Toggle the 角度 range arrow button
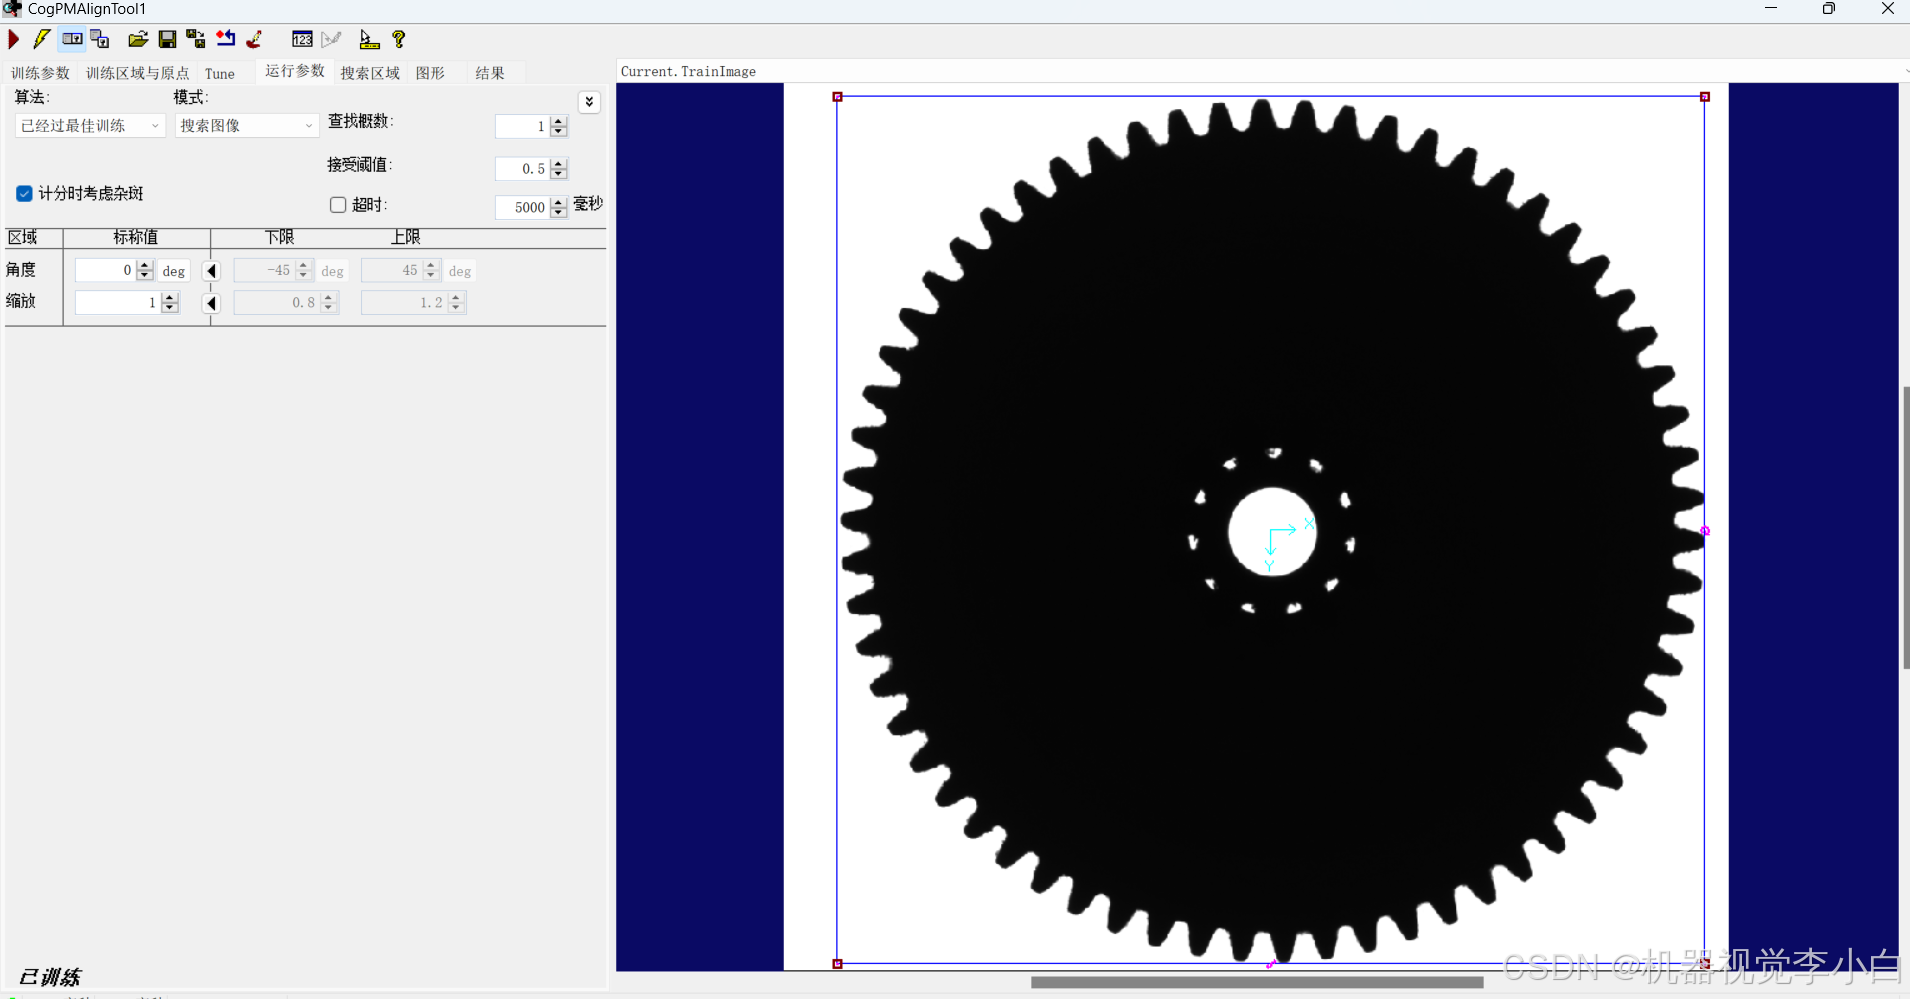 [x=211, y=271]
